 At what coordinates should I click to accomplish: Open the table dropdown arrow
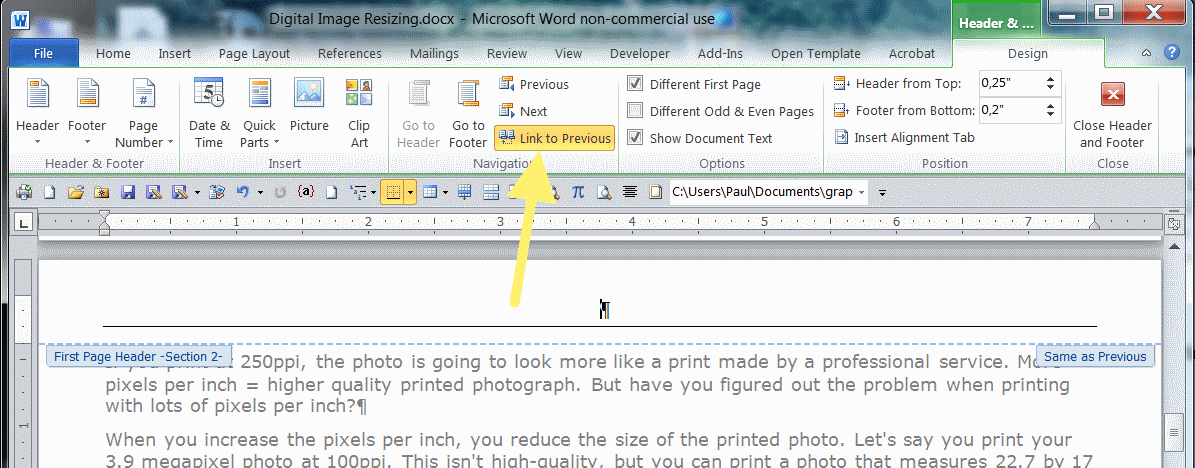tap(445, 193)
